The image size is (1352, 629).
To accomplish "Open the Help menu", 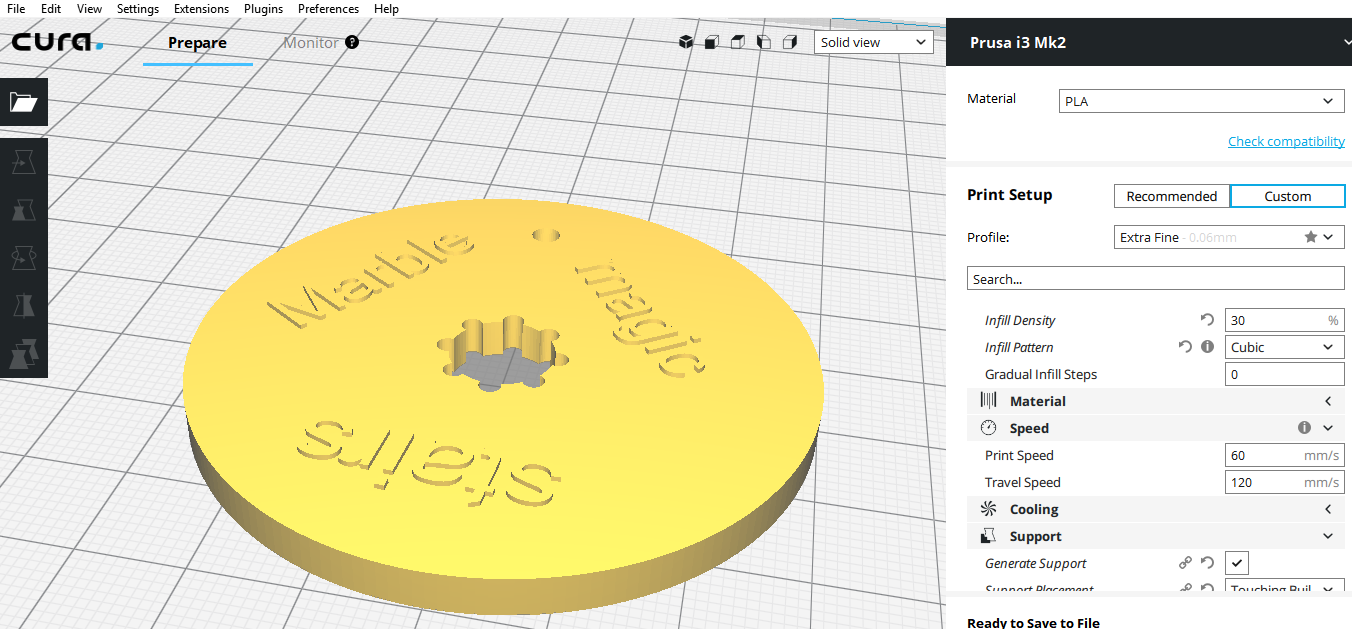I will (386, 9).
